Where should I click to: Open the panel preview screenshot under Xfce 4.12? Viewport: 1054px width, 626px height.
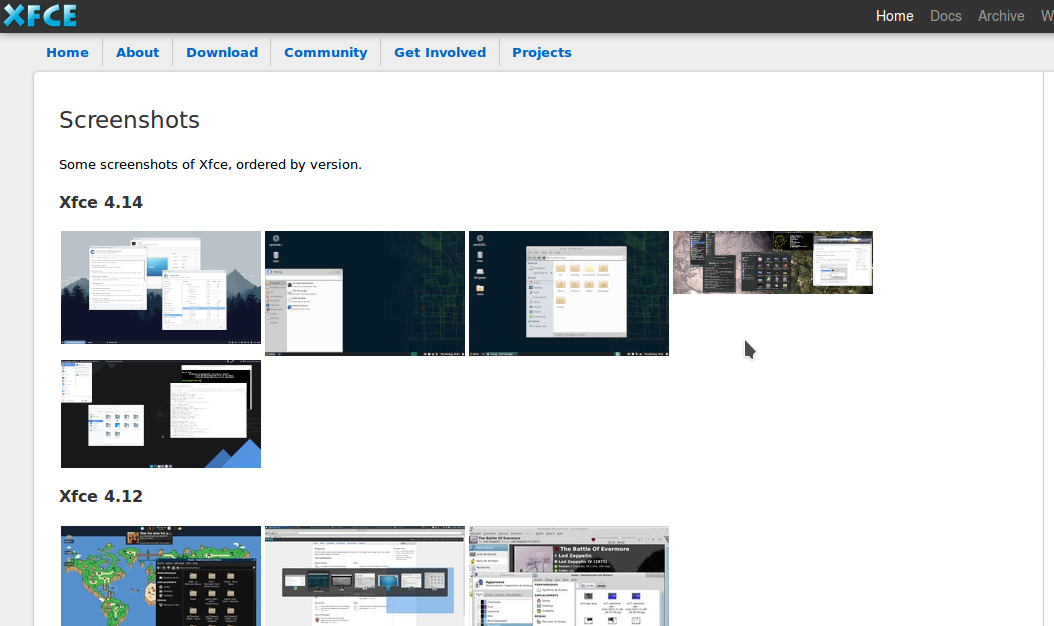[364, 576]
